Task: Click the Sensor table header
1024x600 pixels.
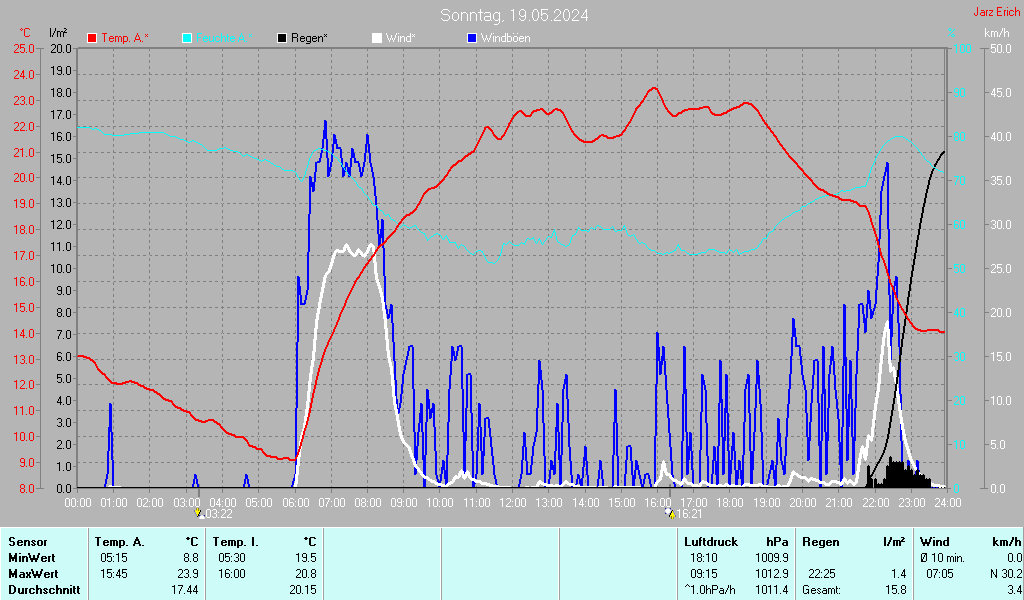Action: click(x=27, y=541)
